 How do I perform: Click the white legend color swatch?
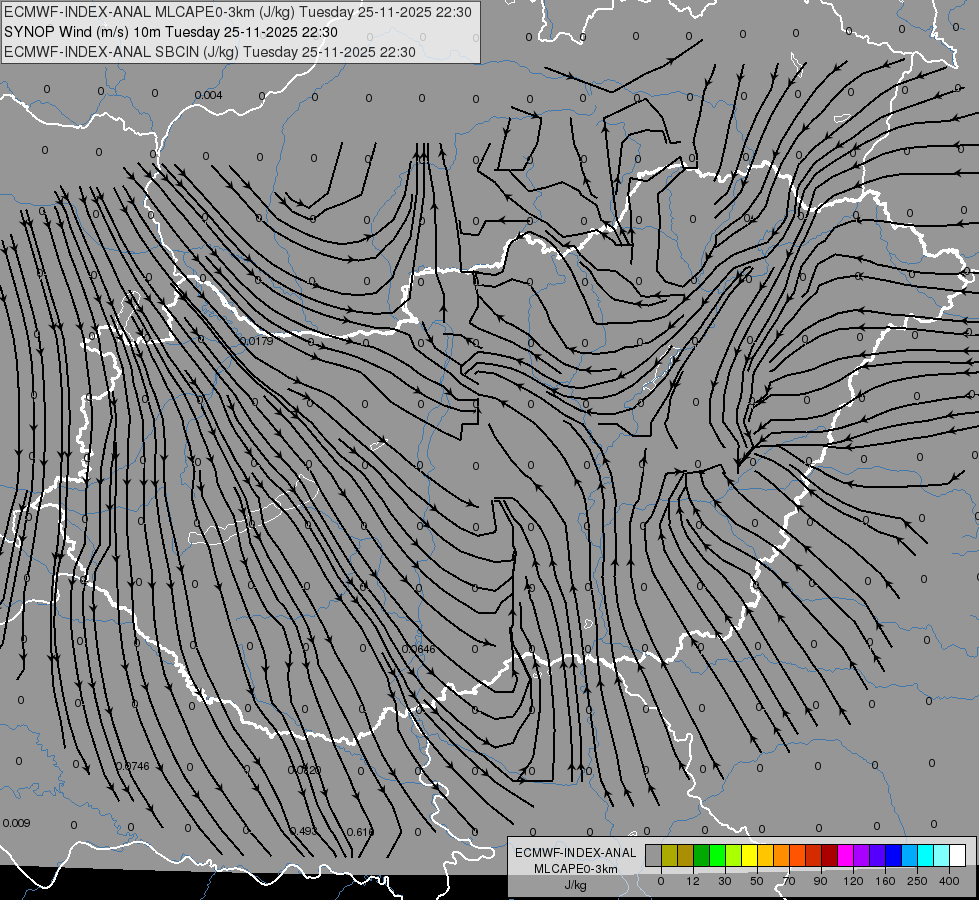(958, 856)
